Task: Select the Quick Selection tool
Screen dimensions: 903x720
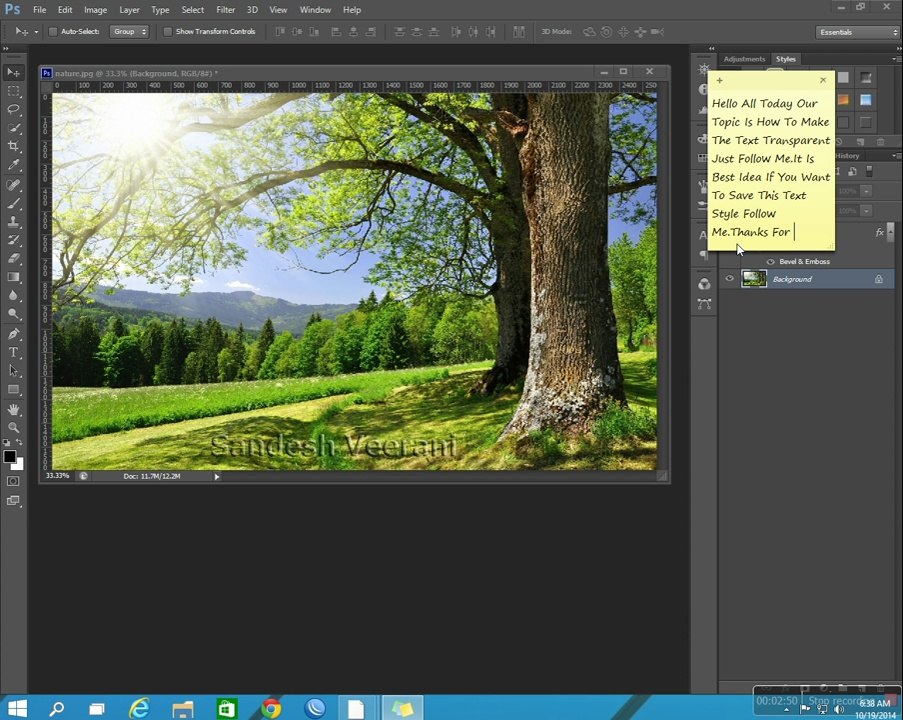Action: coord(13,128)
